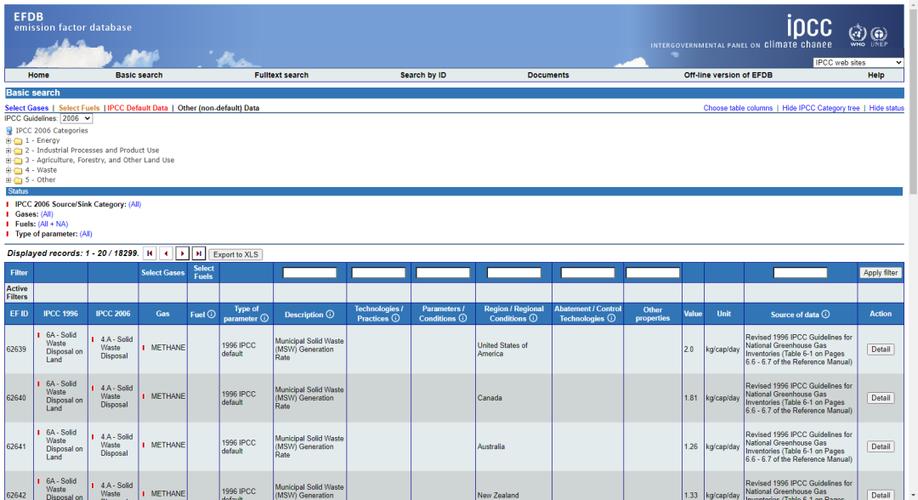Click Select Gases in the filter row
918x500 pixels.
[x=163, y=272]
